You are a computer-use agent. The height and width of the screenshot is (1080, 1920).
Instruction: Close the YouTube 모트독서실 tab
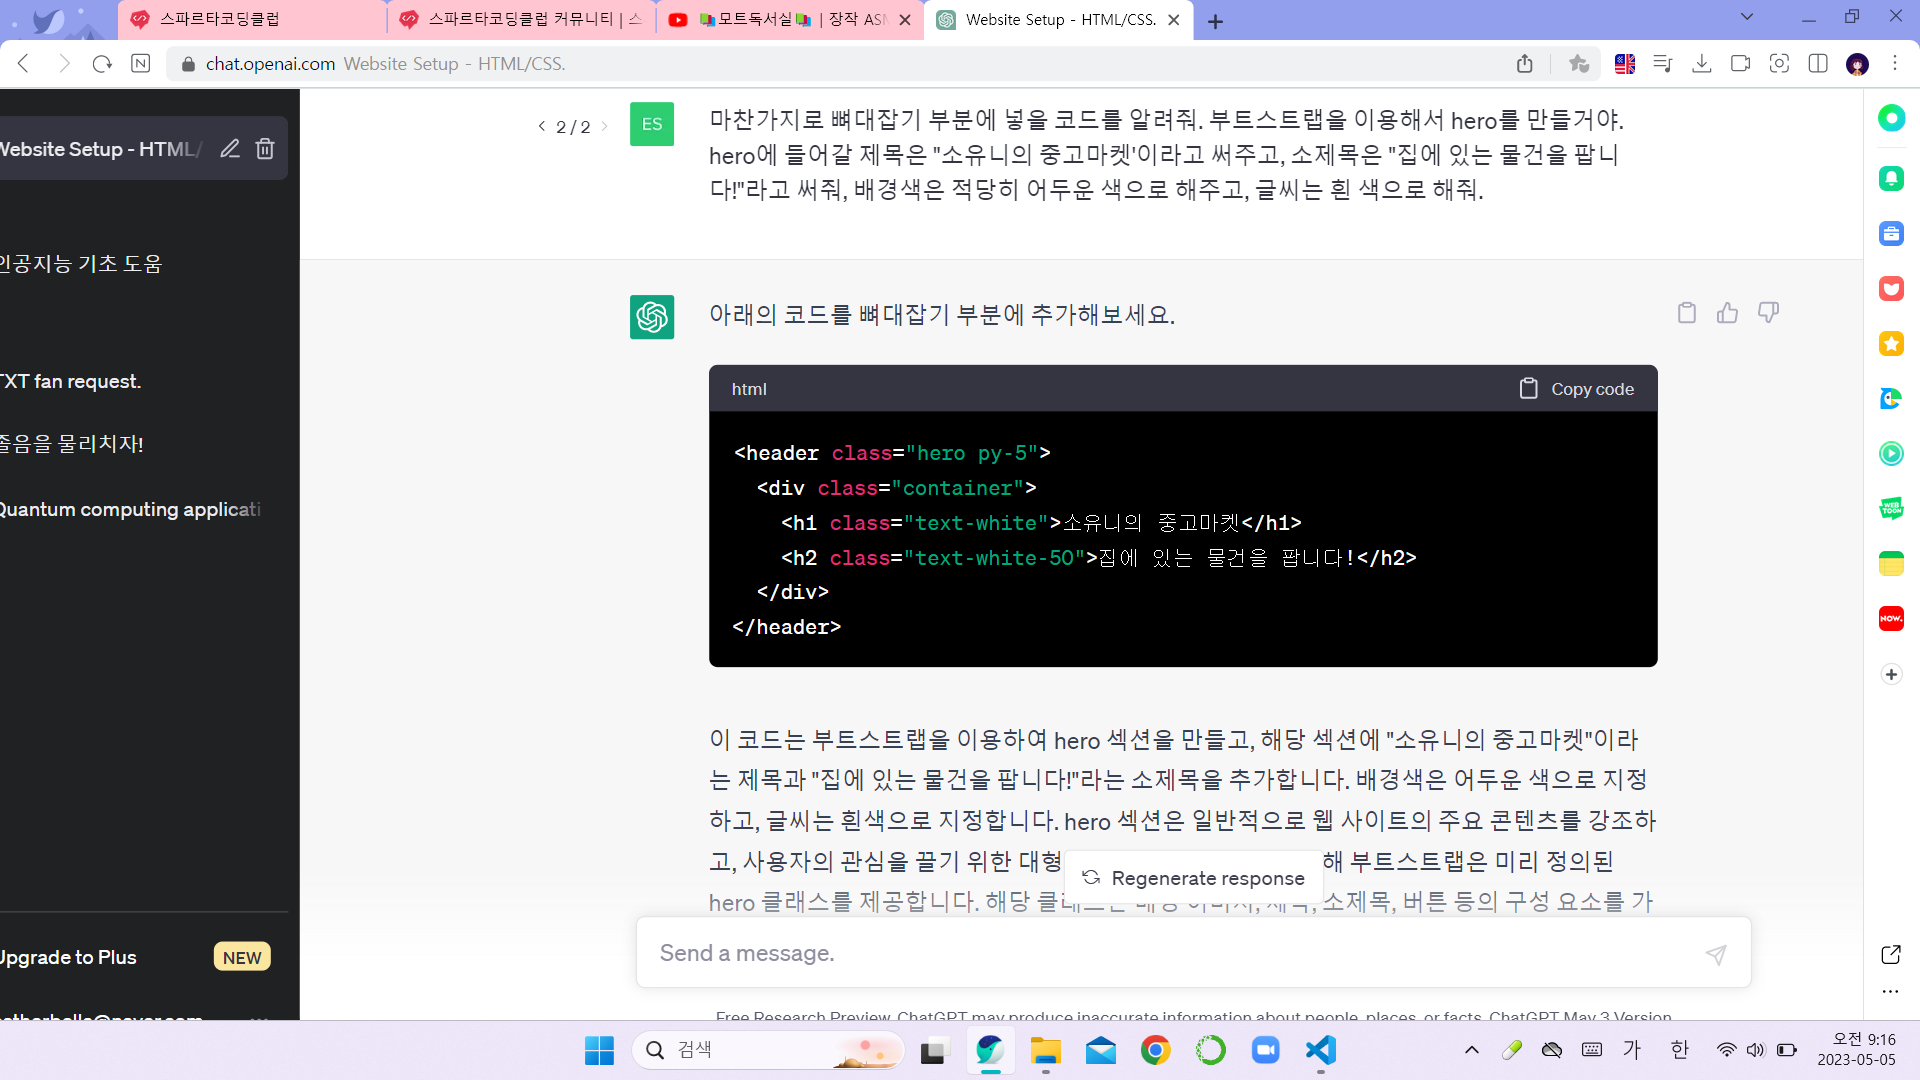pyautogui.click(x=905, y=20)
